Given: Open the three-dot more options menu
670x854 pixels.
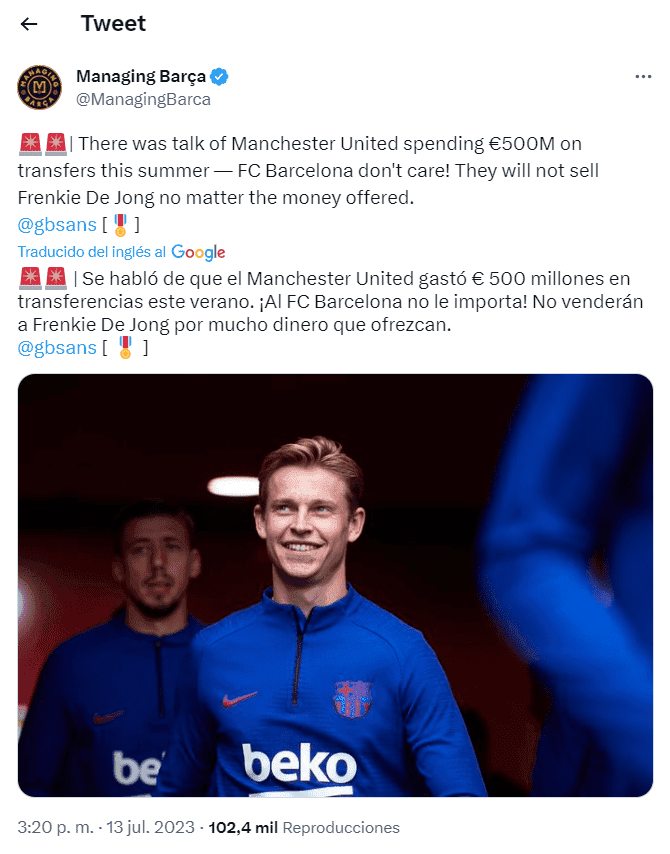Looking at the screenshot, I should [x=644, y=77].
